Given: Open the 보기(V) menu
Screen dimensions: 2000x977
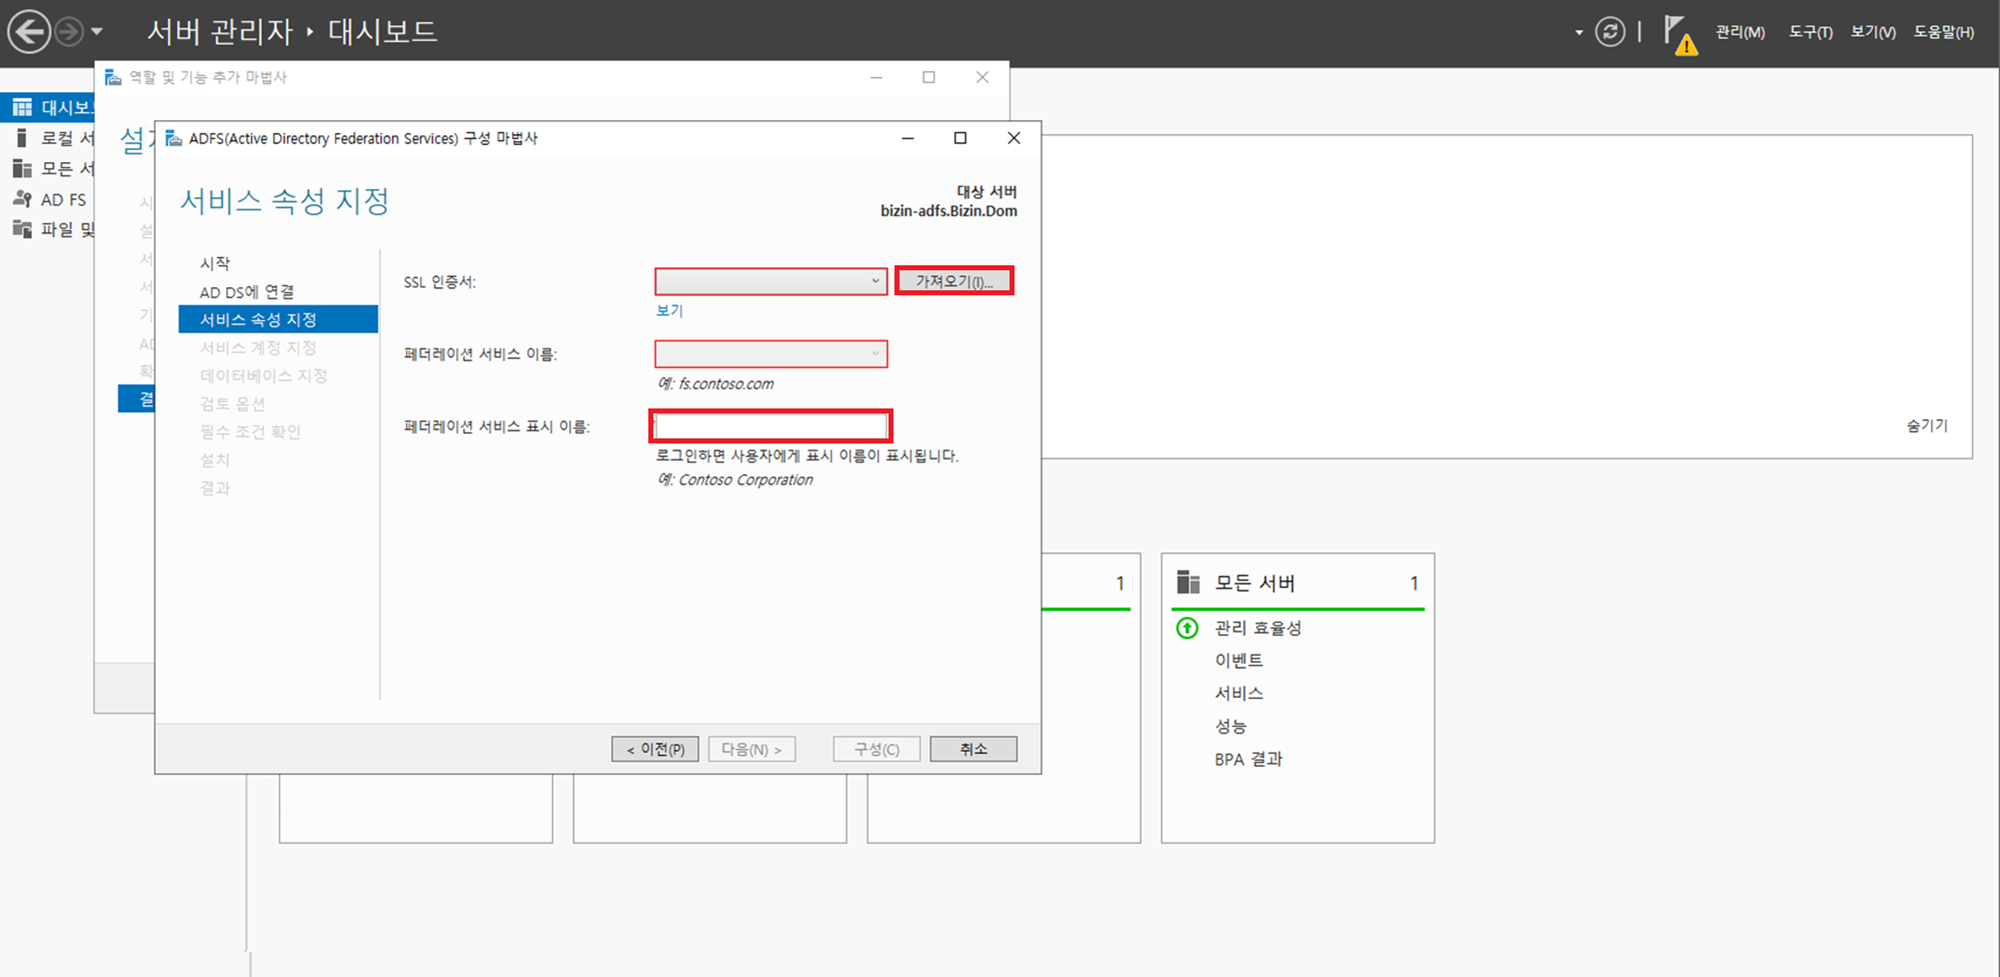Looking at the screenshot, I should pos(1873,32).
